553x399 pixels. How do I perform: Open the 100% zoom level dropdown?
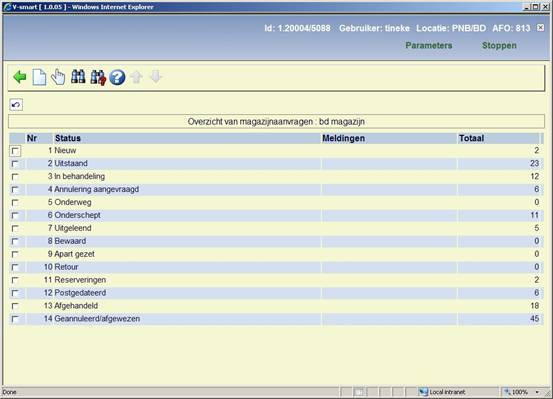coord(537,392)
